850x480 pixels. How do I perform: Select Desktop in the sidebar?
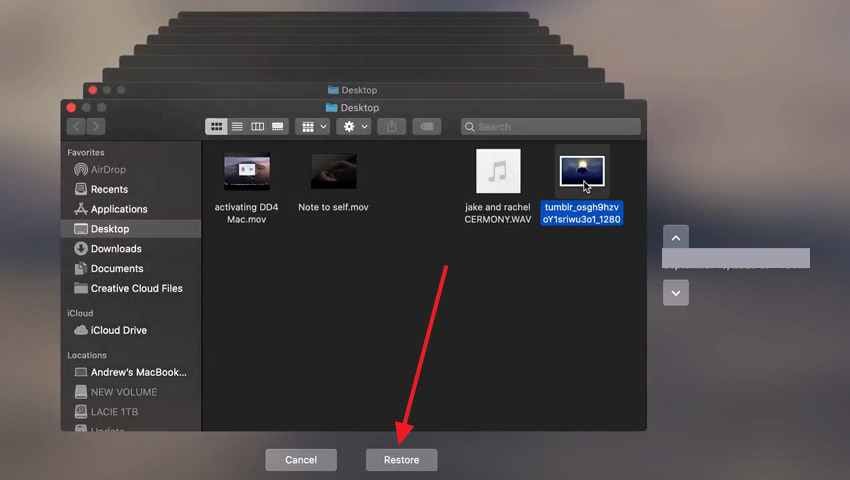click(130, 229)
